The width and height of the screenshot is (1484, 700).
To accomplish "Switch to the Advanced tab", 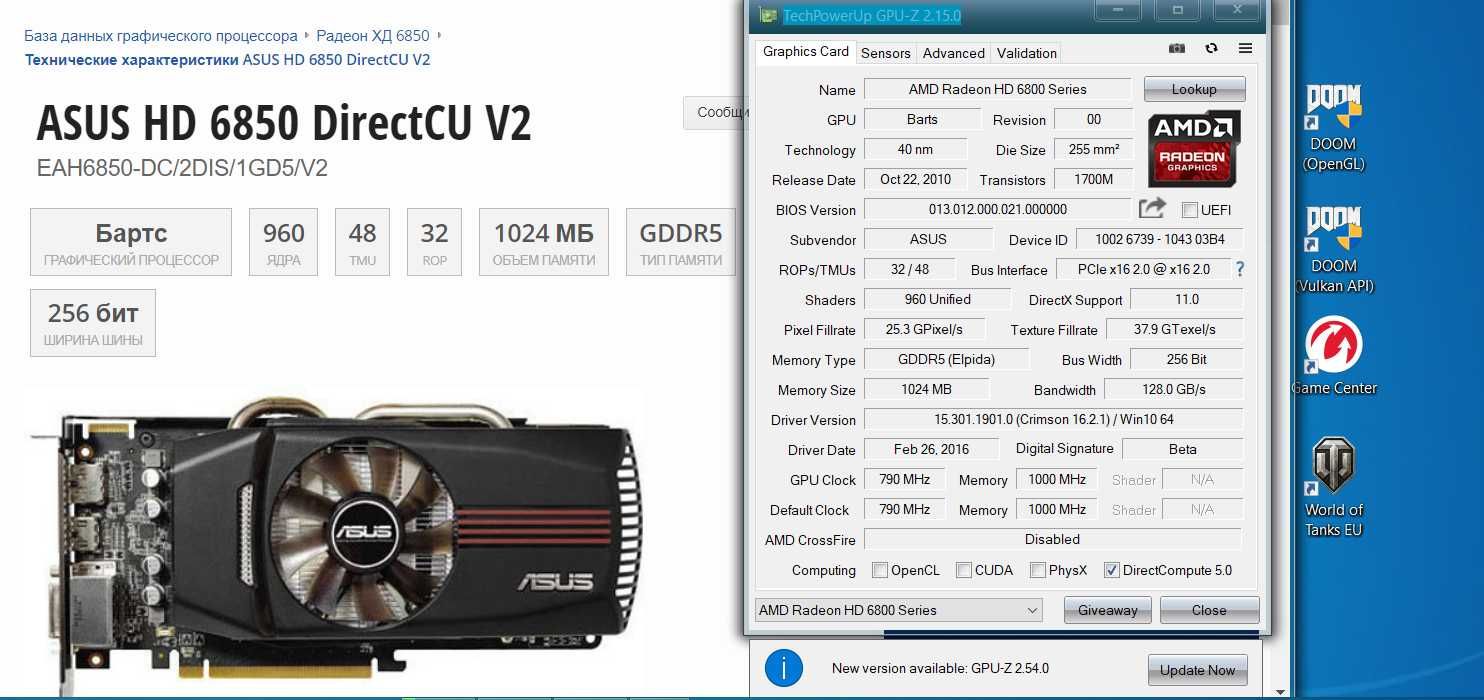I will pos(953,53).
